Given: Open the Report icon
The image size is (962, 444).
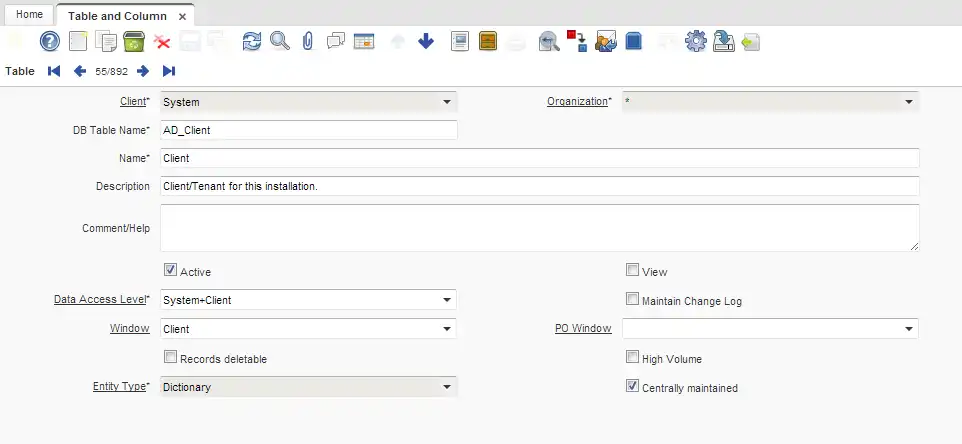Looking at the screenshot, I should point(460,42).
